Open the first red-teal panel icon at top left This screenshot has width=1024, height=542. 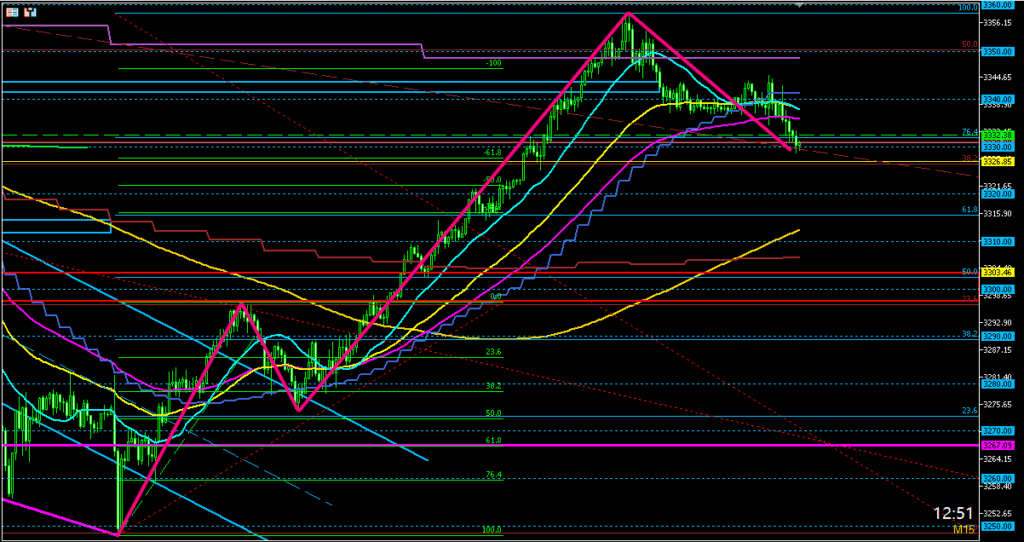point(12,12)
